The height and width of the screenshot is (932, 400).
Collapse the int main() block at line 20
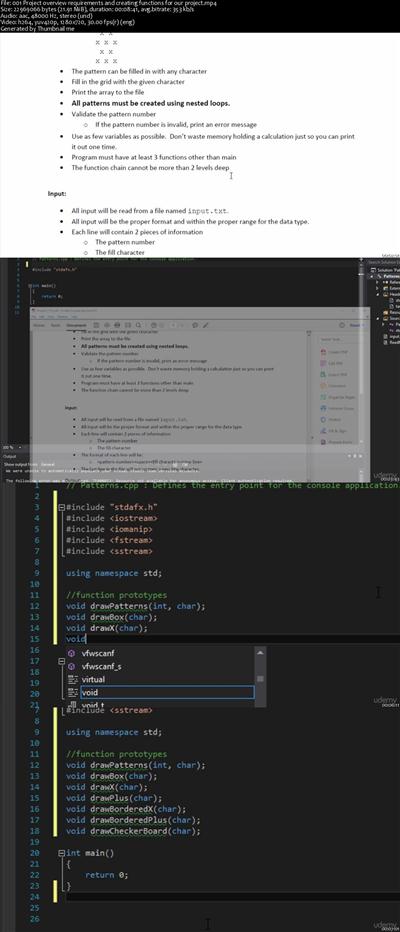click(61, 852)
